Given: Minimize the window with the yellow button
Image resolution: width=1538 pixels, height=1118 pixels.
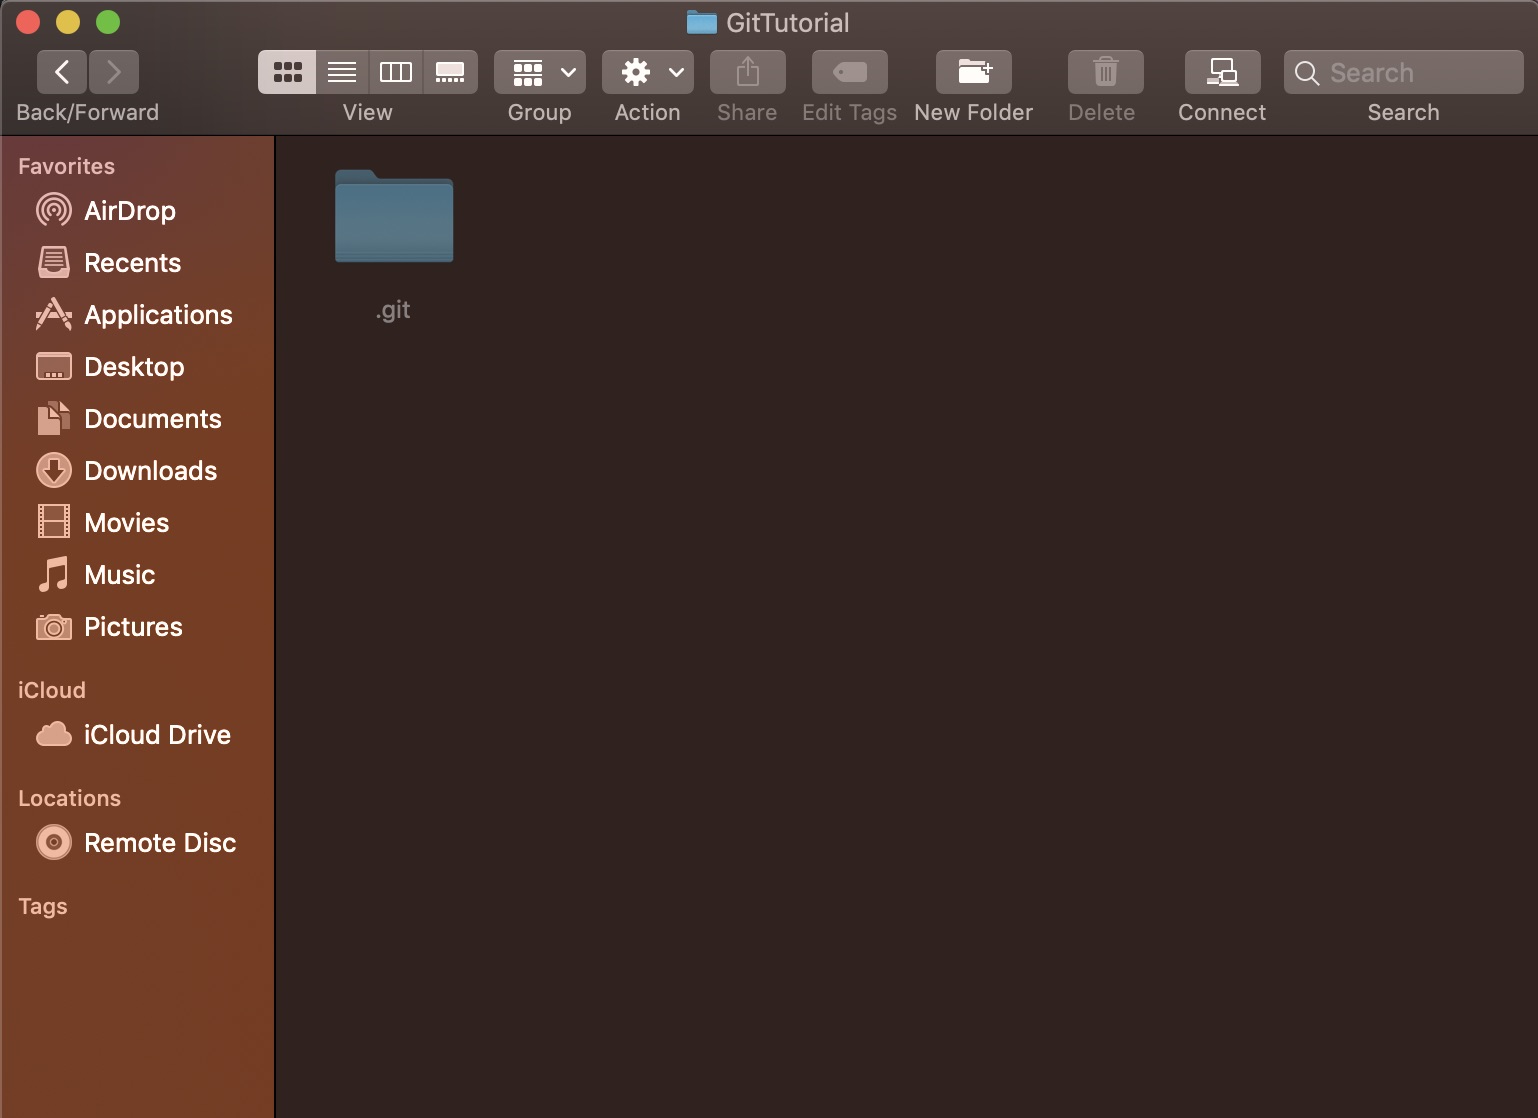Looking at the screenshot, I should point(68,21).
